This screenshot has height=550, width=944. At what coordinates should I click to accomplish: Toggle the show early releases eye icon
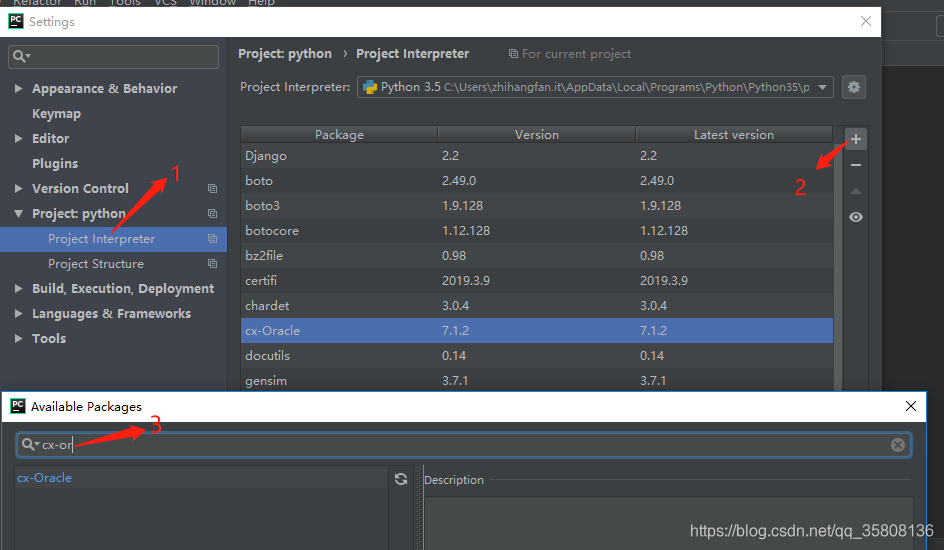coord(856,217)
